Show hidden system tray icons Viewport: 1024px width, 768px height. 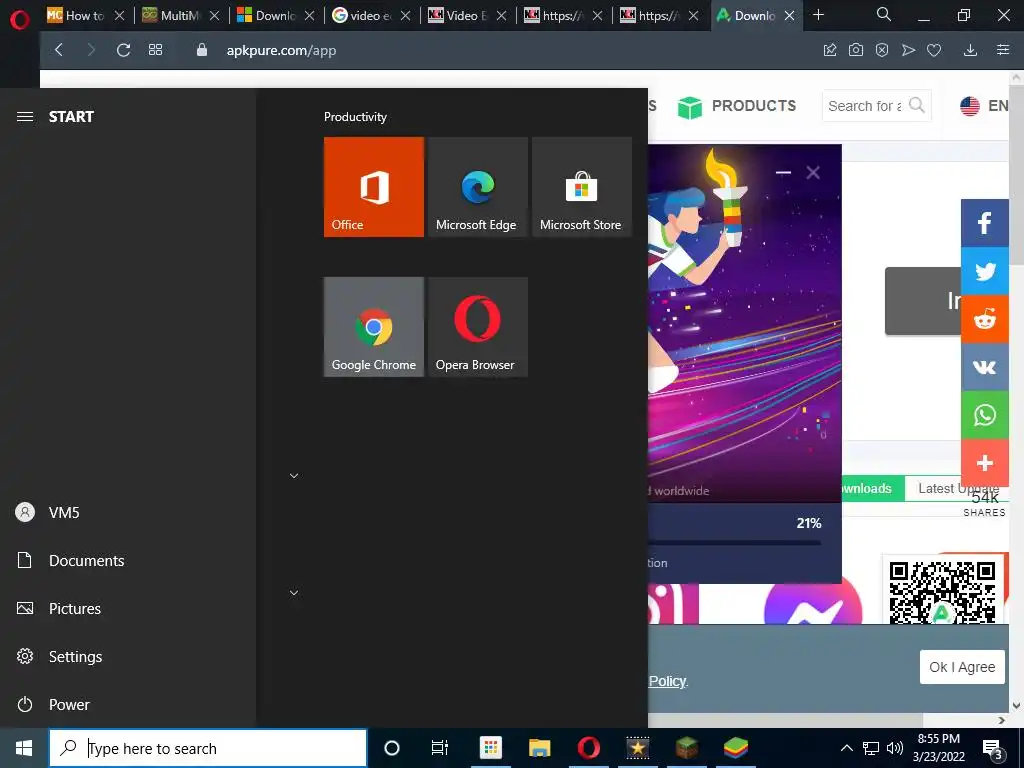(846, 748)
